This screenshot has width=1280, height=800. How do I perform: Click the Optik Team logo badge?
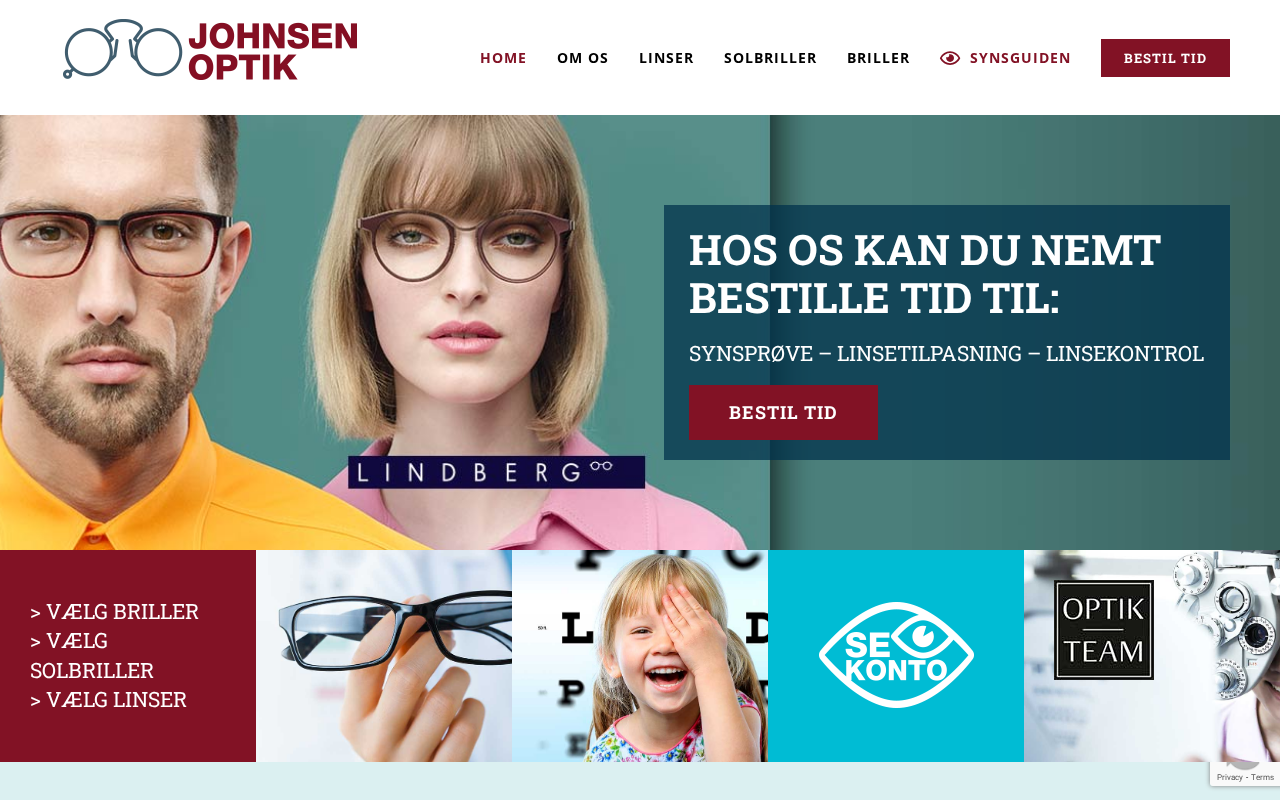[1104, 630]
